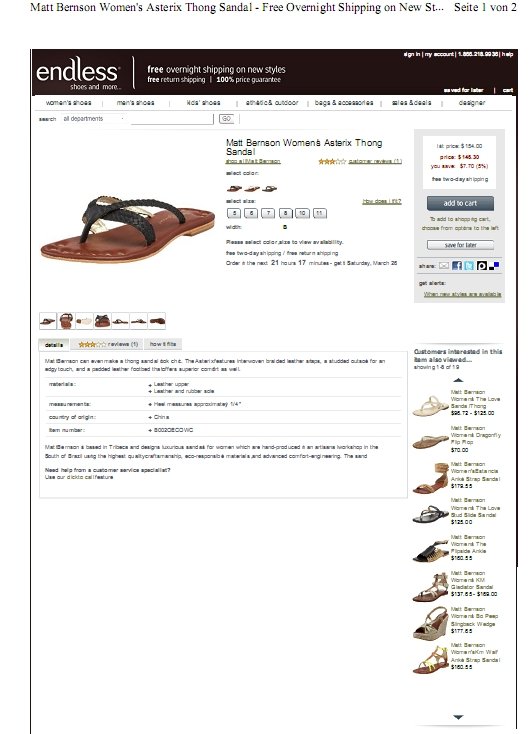Click the save for later button
532x734 pixels.
[460, 245]
